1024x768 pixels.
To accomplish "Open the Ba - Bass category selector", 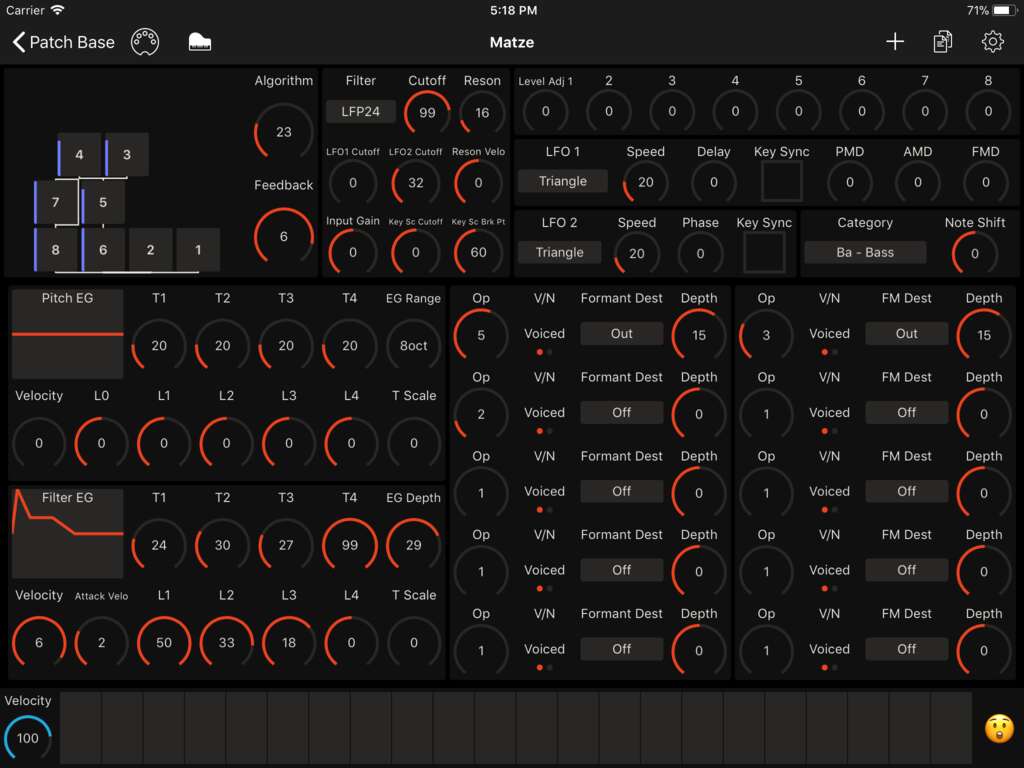I will (x=865, y=252).
